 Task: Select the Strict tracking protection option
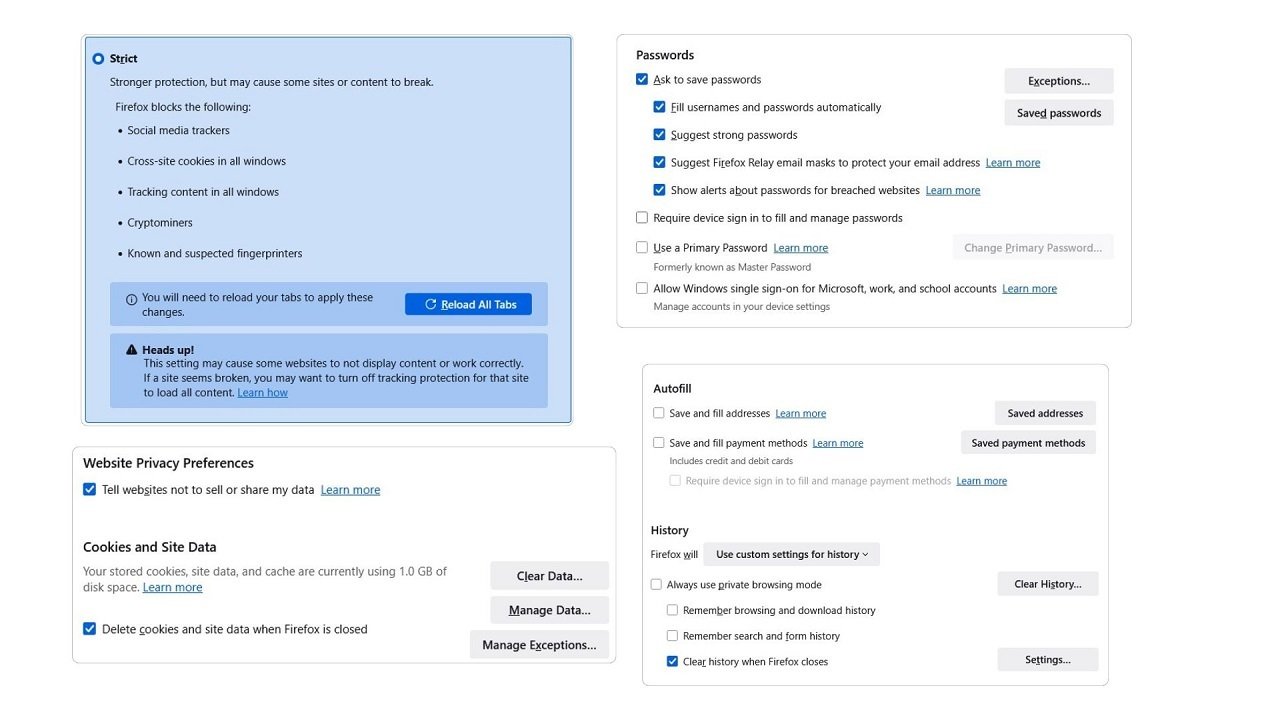tap(99, 58)
